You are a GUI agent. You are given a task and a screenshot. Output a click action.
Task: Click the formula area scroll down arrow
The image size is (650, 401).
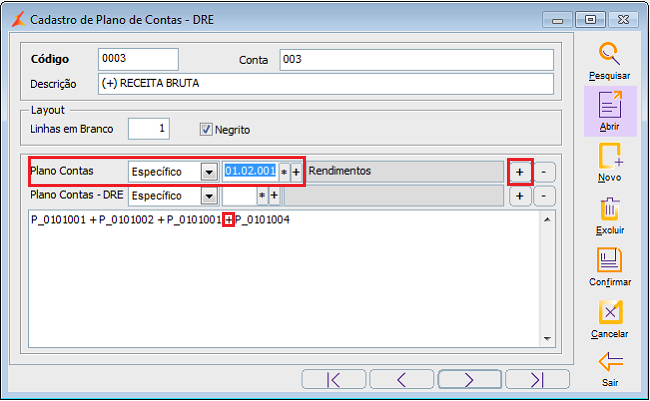(x=547, y=339)
